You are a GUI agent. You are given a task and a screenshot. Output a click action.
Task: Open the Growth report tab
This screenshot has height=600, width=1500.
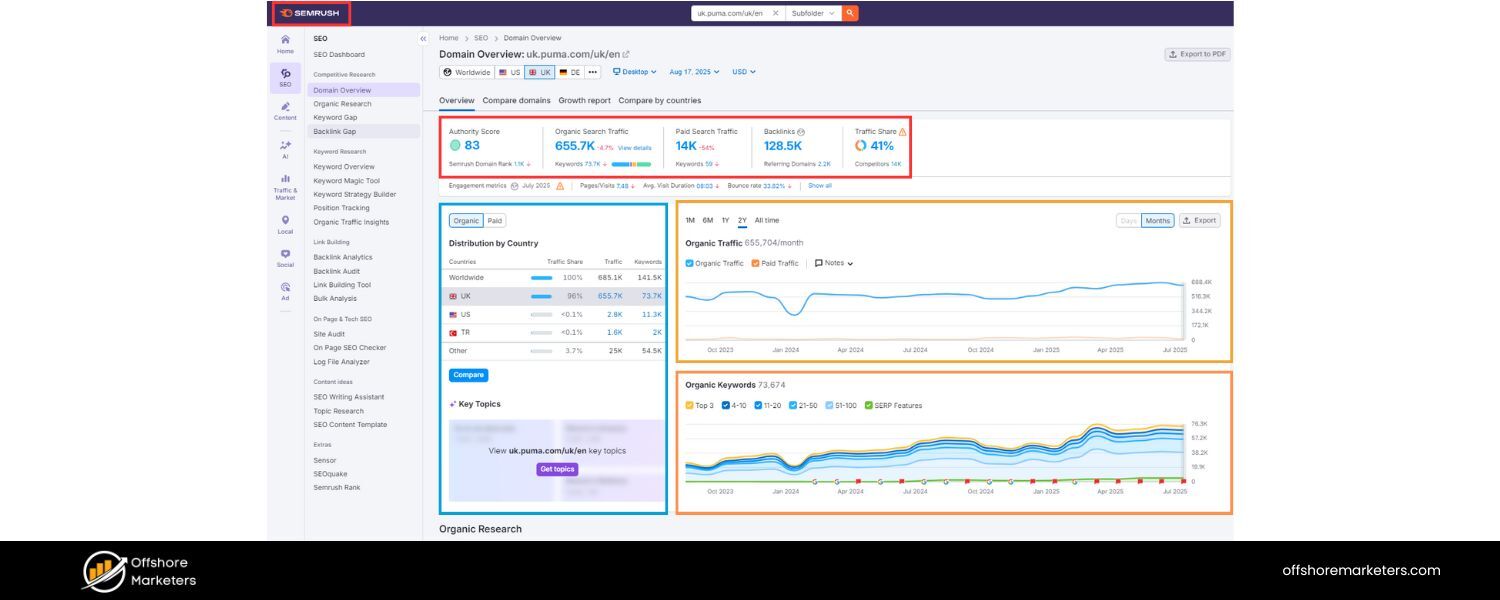tap(585, 100)
